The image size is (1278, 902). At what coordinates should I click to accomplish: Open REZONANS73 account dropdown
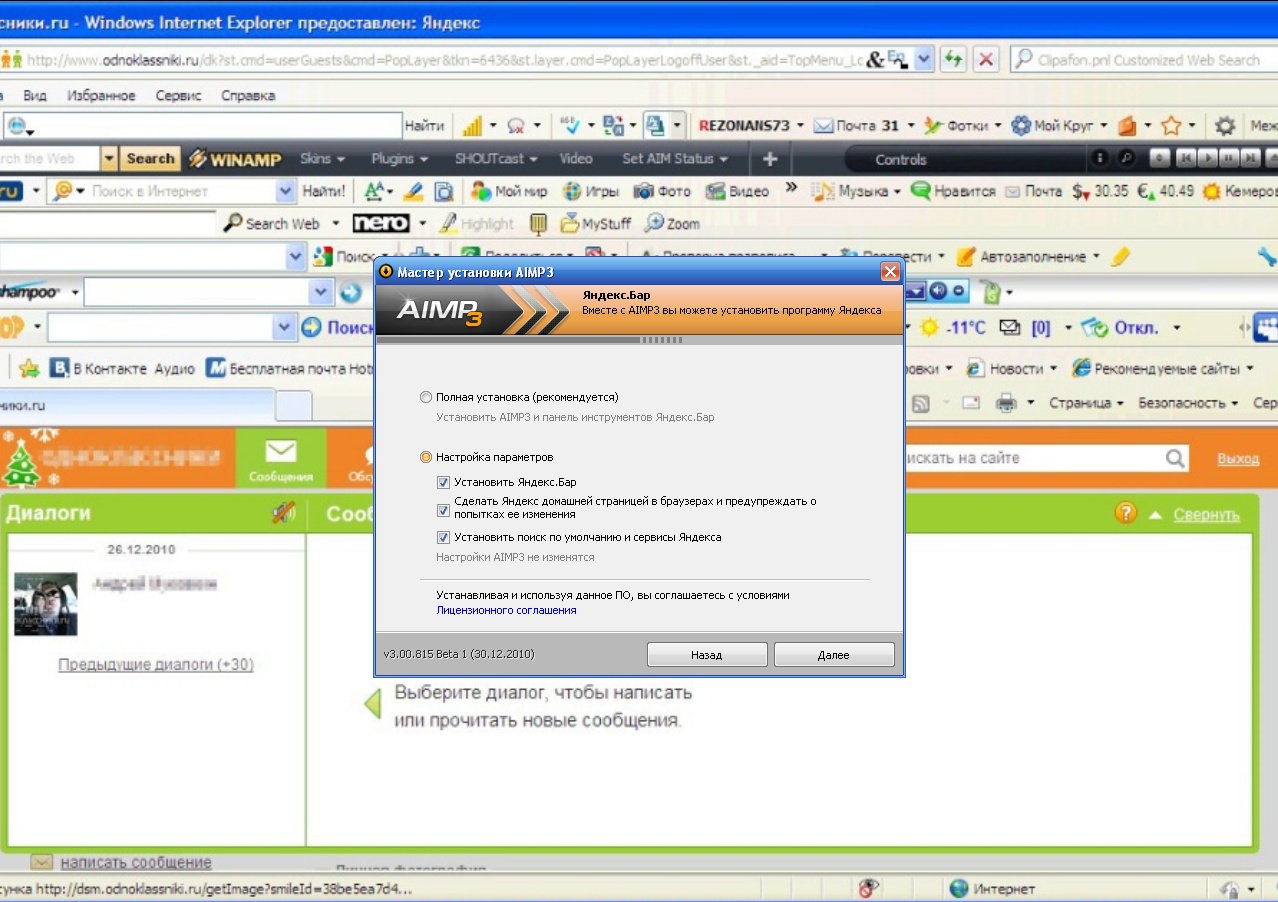752,126
